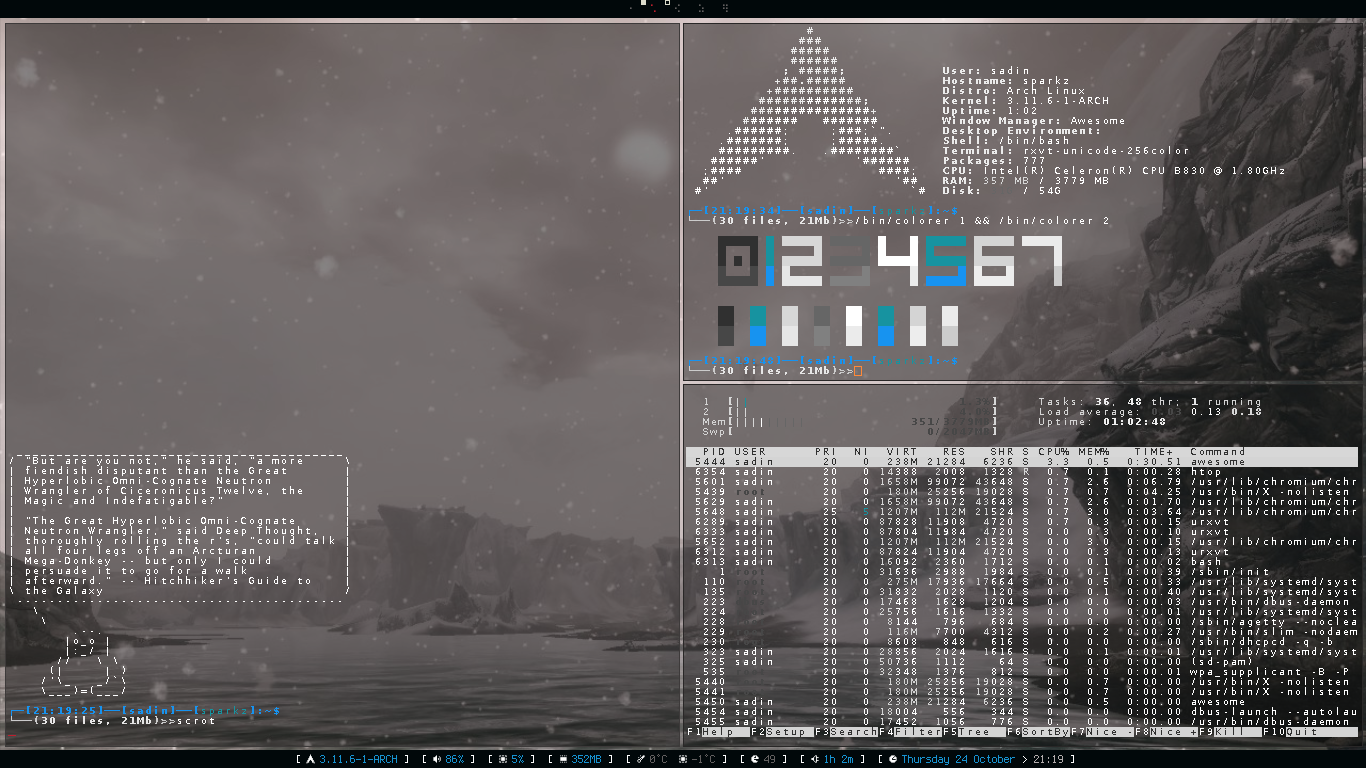Click F3 Search in htop
The image size is (1366, 768).
click(846, 732)
